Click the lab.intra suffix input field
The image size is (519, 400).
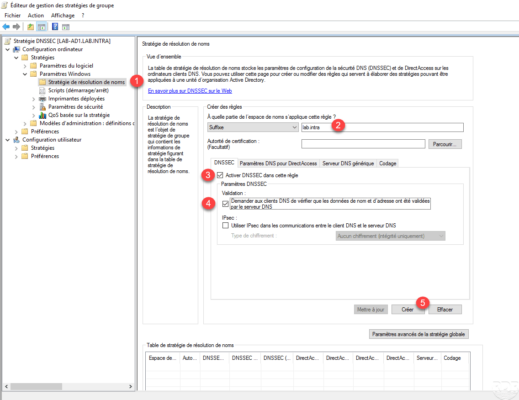(382, 127)
